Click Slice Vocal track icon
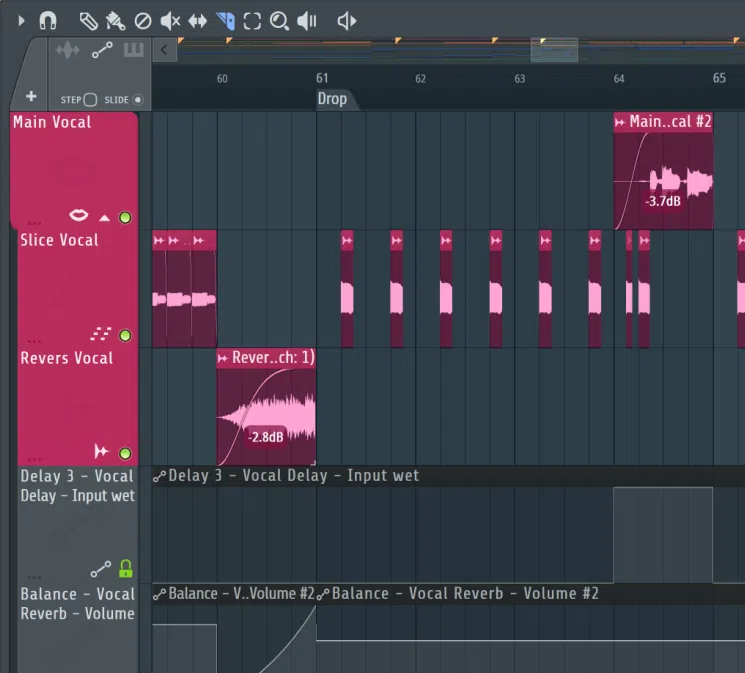 pos(101,334)
